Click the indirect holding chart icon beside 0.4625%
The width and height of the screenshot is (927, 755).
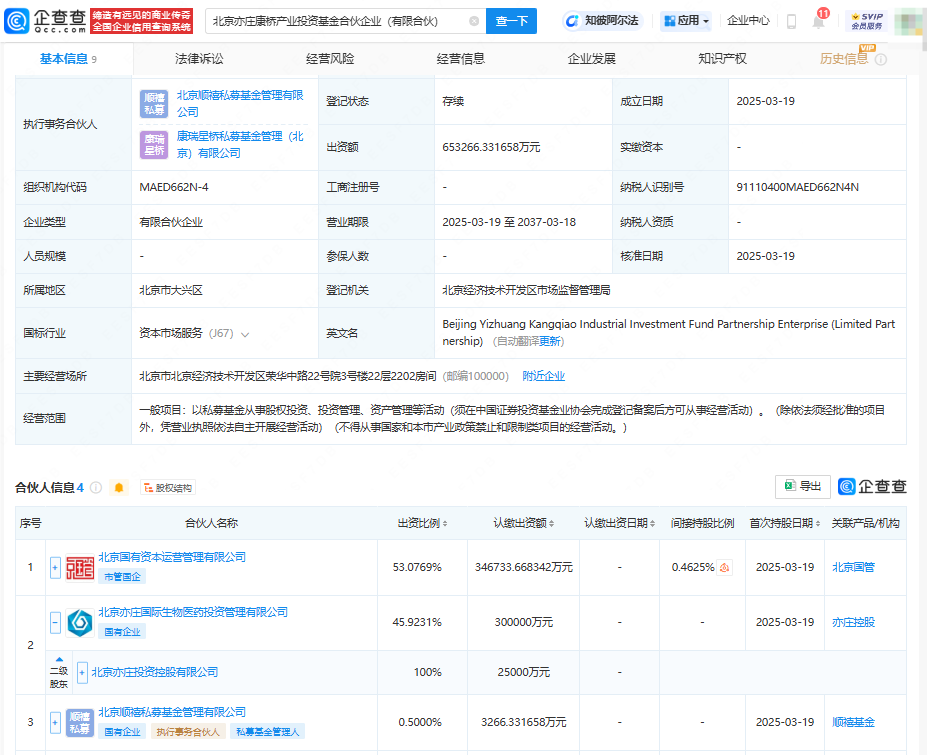tap(724, 568)
